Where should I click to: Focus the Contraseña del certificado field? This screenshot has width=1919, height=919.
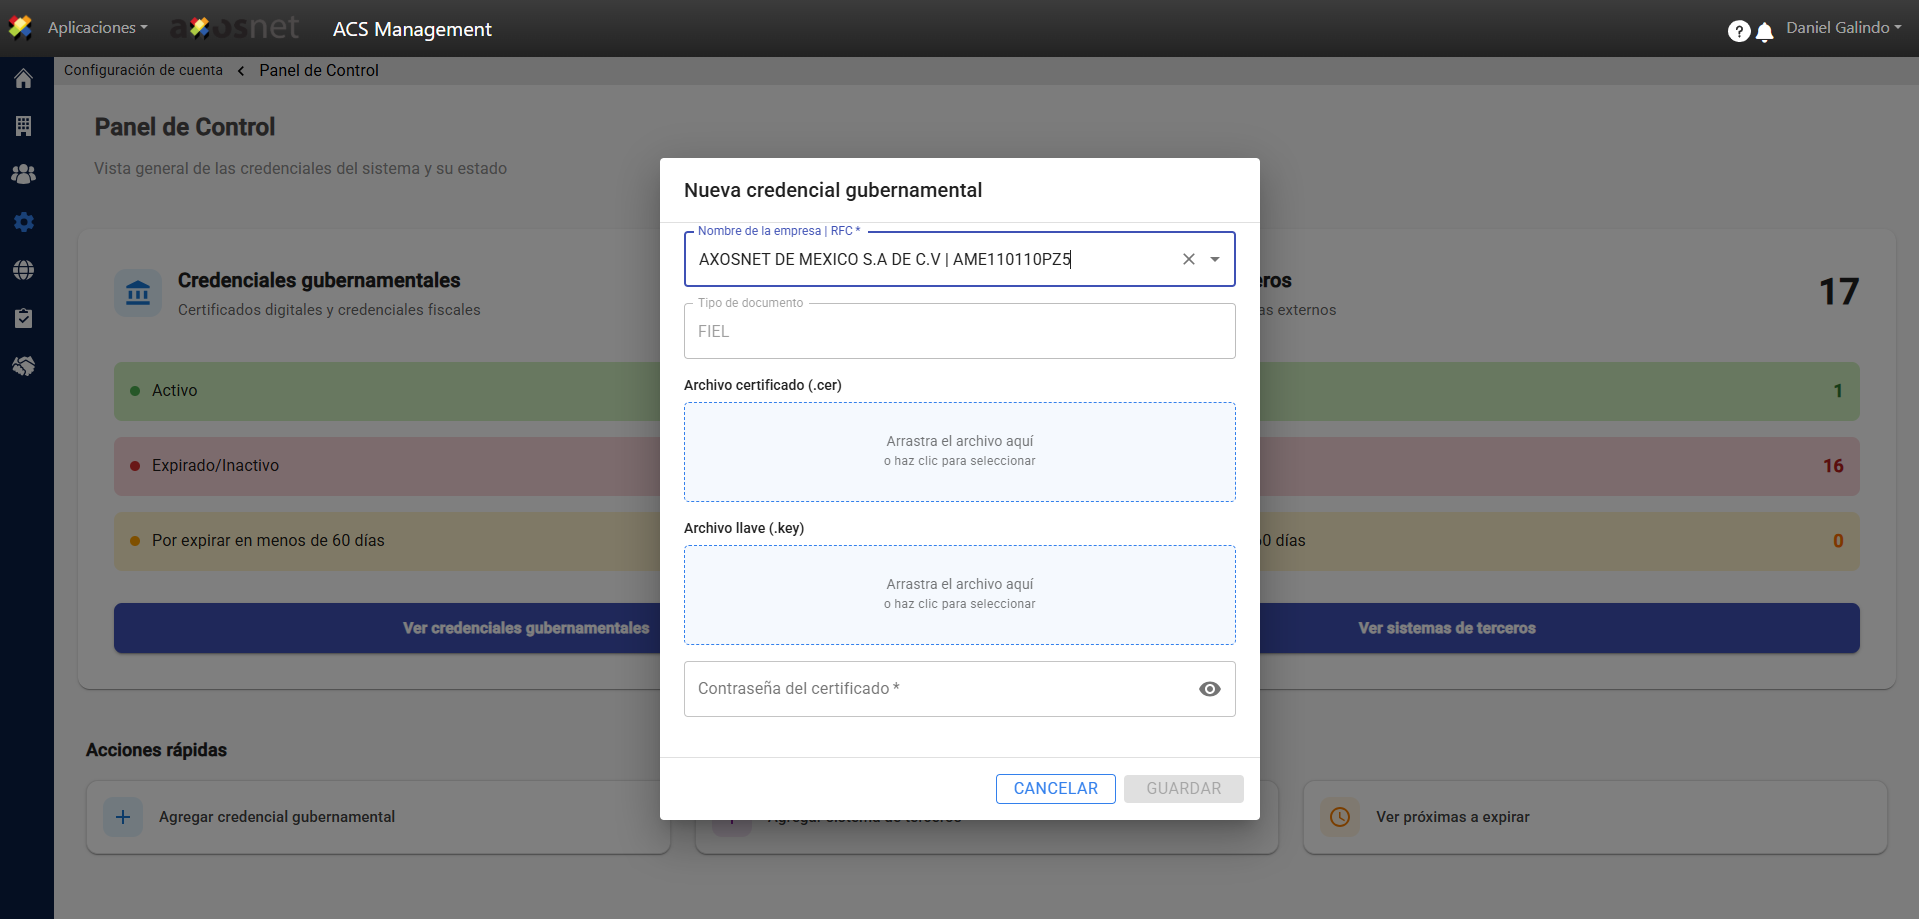(935, 689)
